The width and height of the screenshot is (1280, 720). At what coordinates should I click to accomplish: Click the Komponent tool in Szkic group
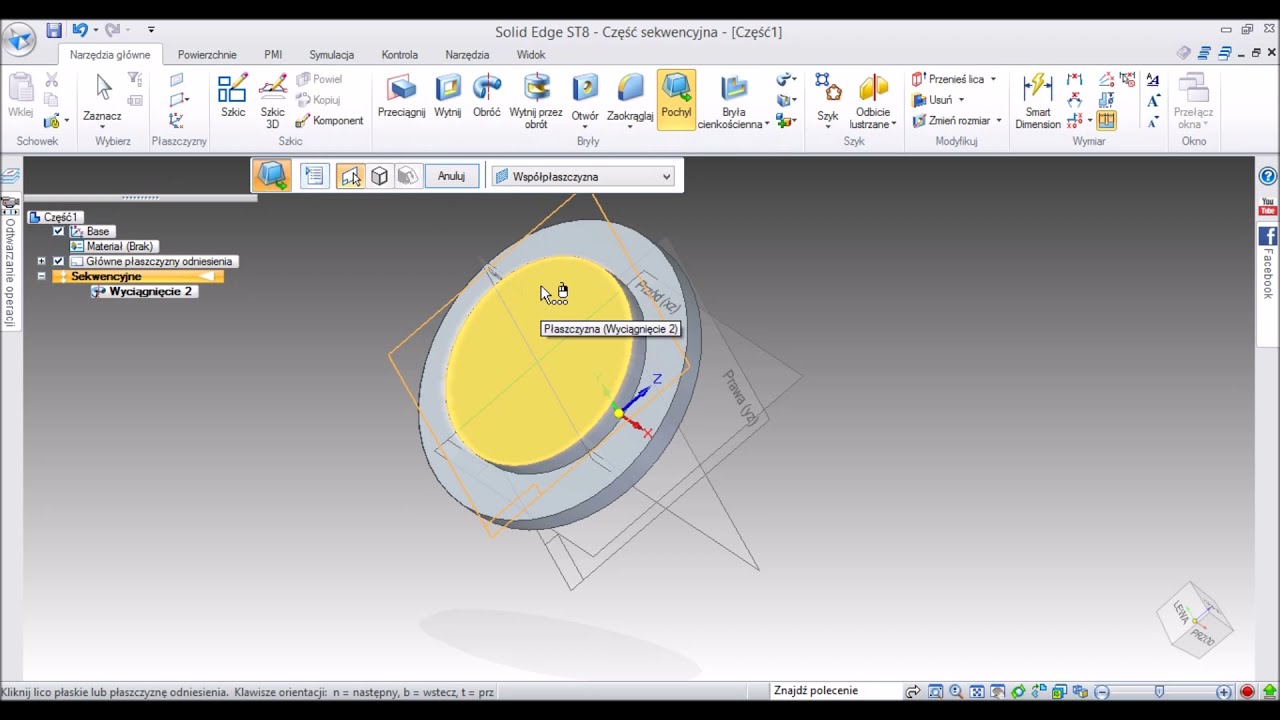click(x=329, y=121)
